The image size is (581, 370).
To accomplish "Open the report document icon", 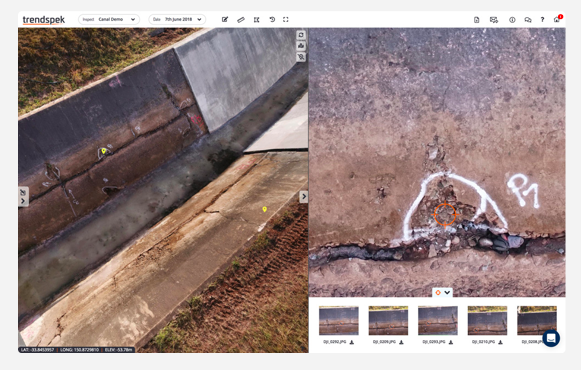I will [x=477, y=20].
